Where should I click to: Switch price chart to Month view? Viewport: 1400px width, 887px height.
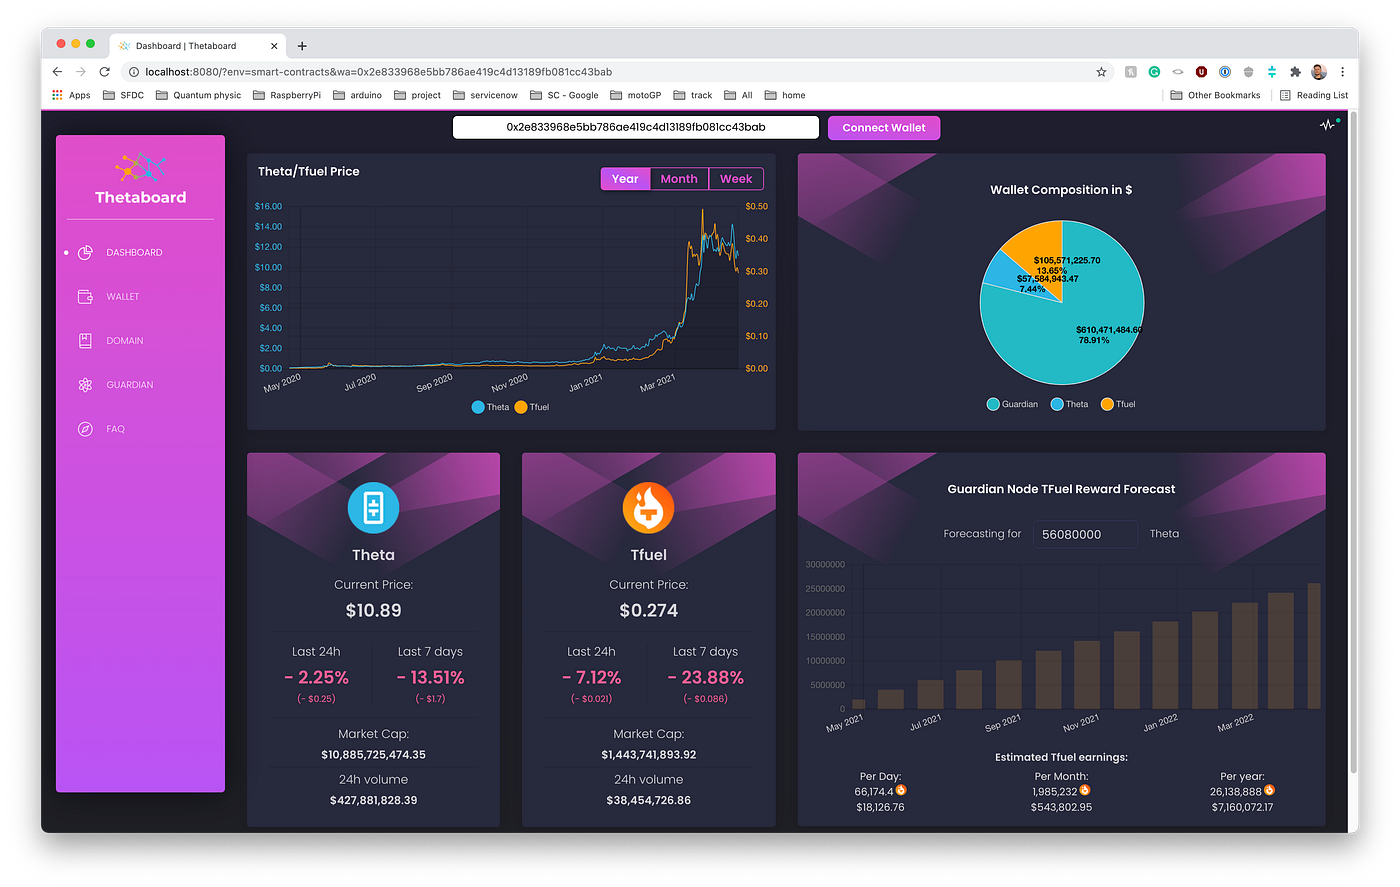coord(679,179)
